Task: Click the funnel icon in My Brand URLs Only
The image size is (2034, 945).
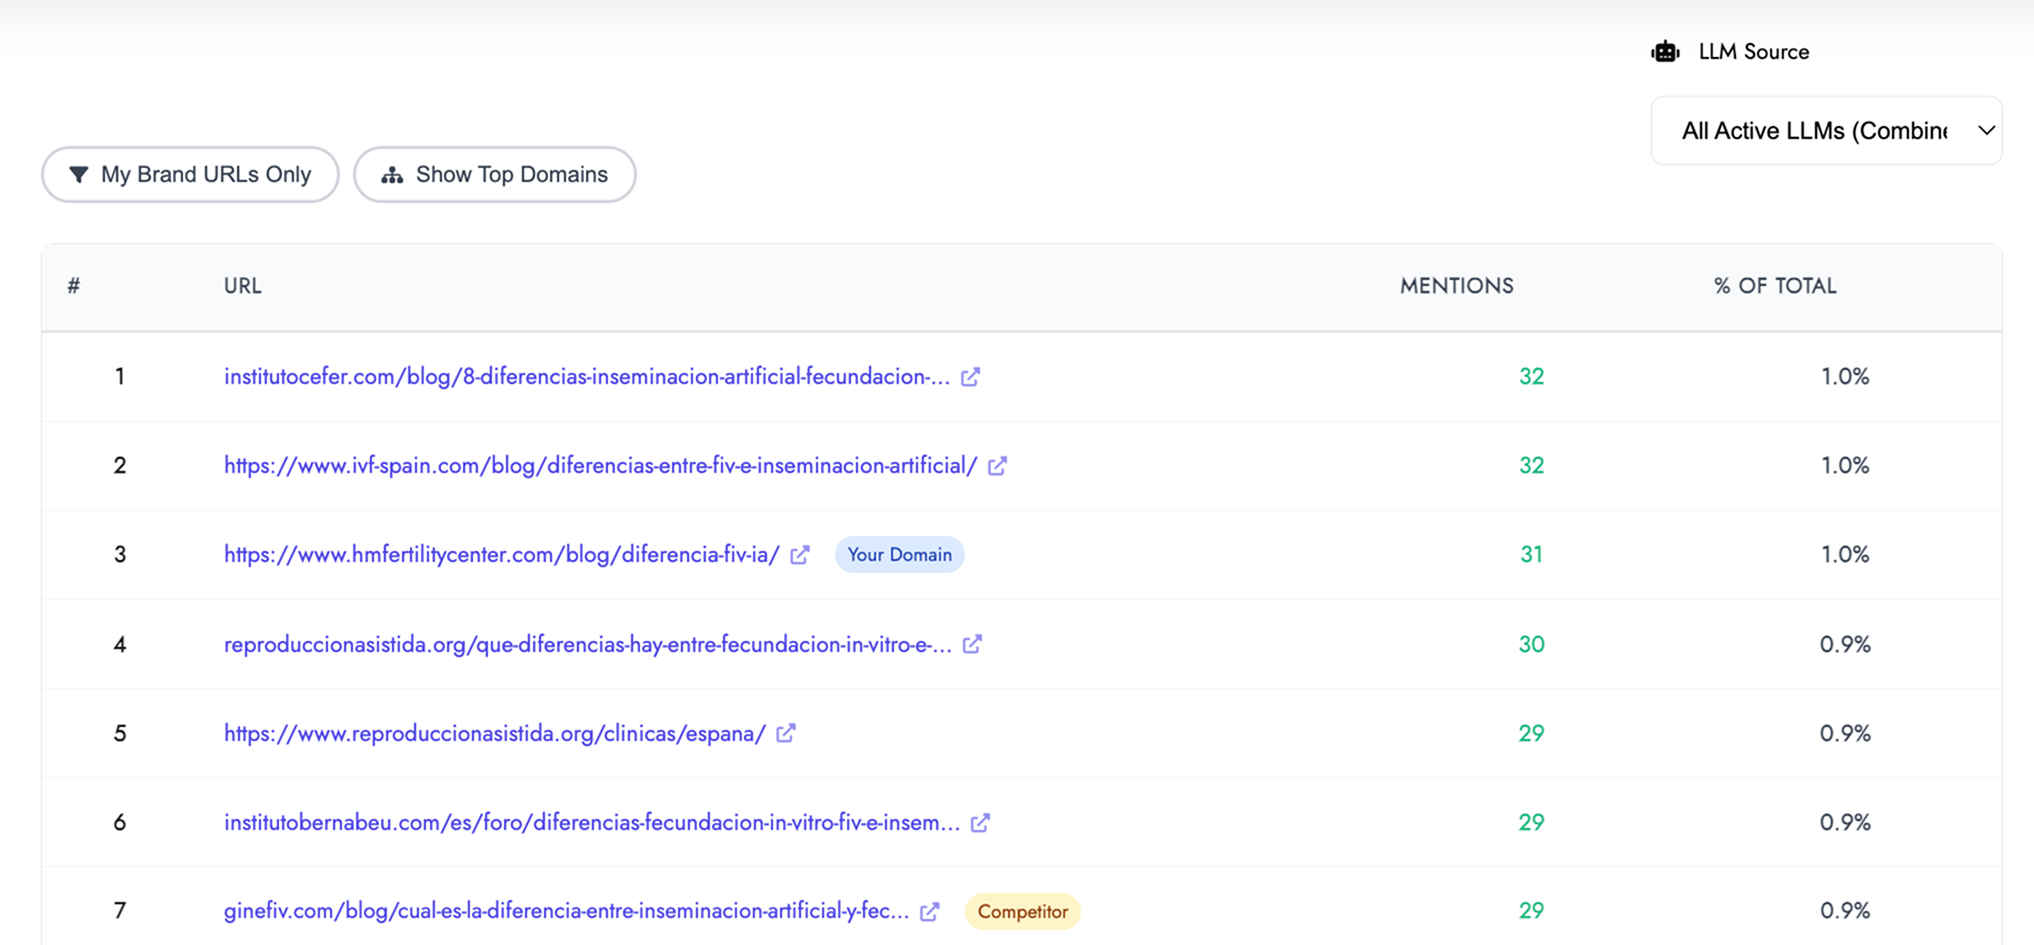Action: pyautogui.click(x=78, y=175)
